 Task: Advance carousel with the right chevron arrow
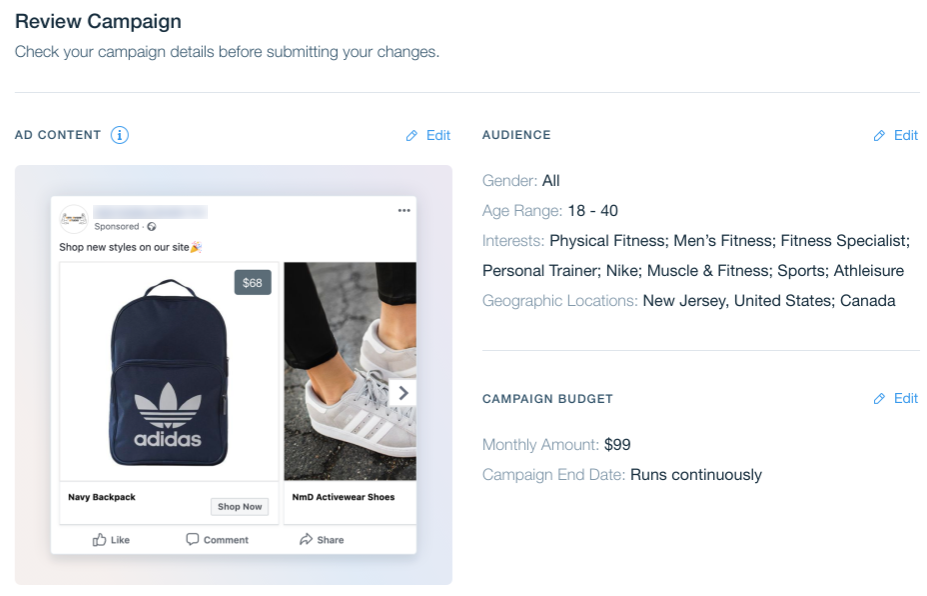point(403,393)
